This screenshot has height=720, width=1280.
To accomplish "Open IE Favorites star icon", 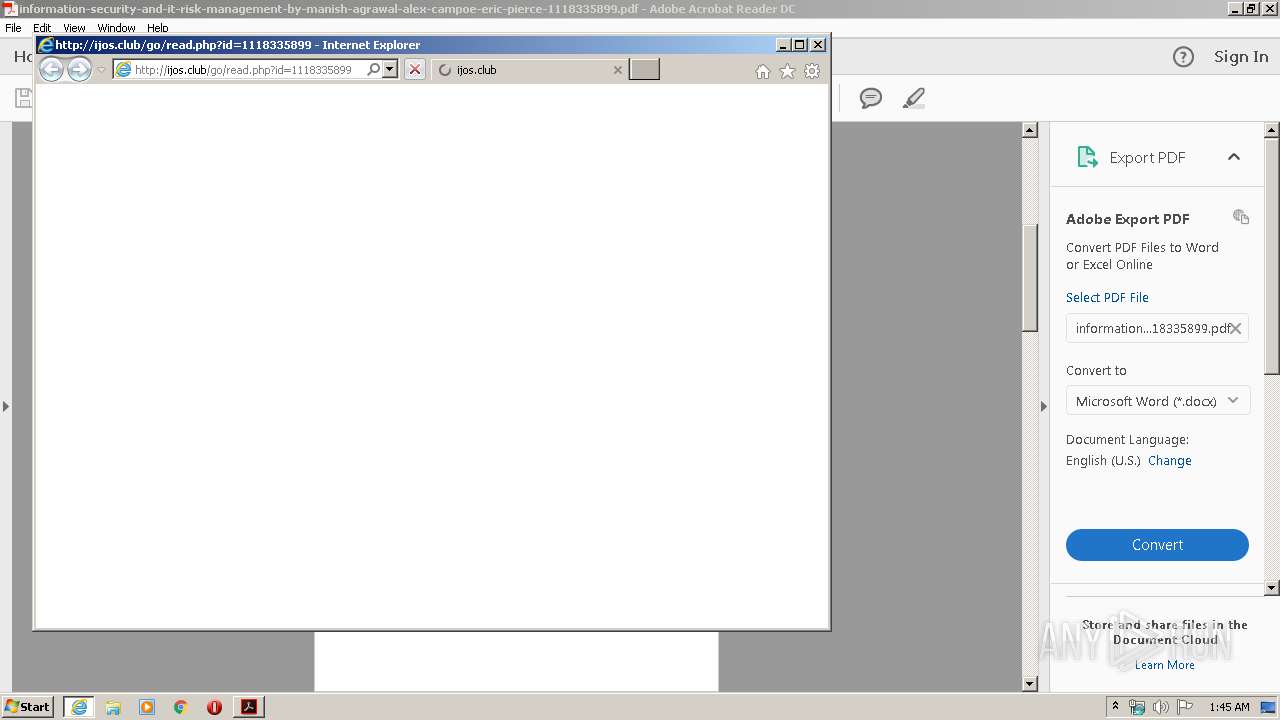I will point(787,71).
